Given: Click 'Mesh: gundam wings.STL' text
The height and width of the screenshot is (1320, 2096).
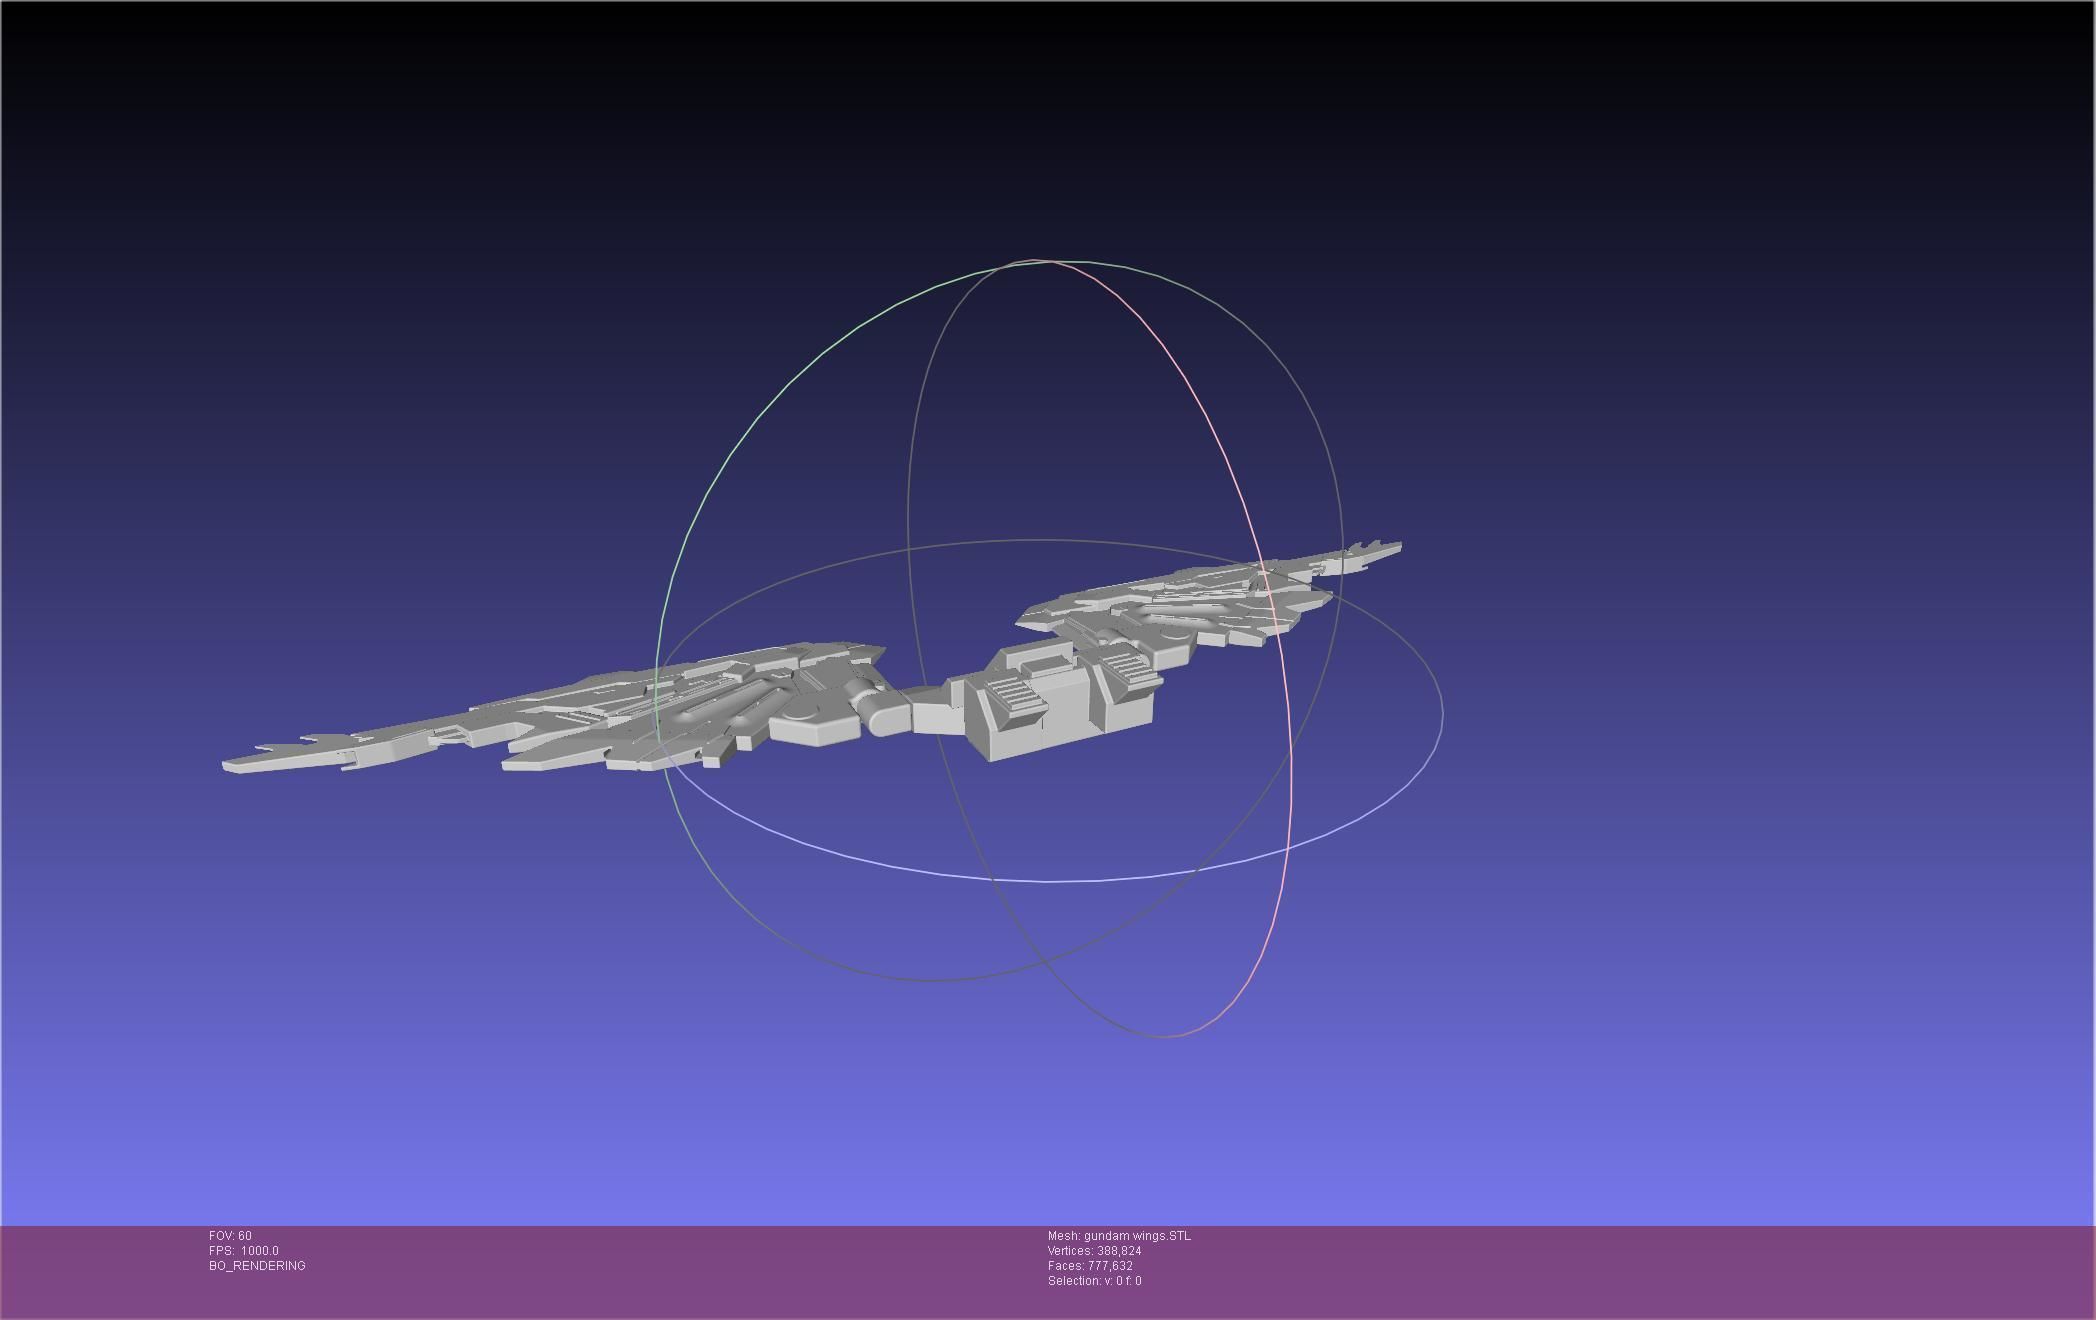Looking at the screenshot, I should 1119,1236.
